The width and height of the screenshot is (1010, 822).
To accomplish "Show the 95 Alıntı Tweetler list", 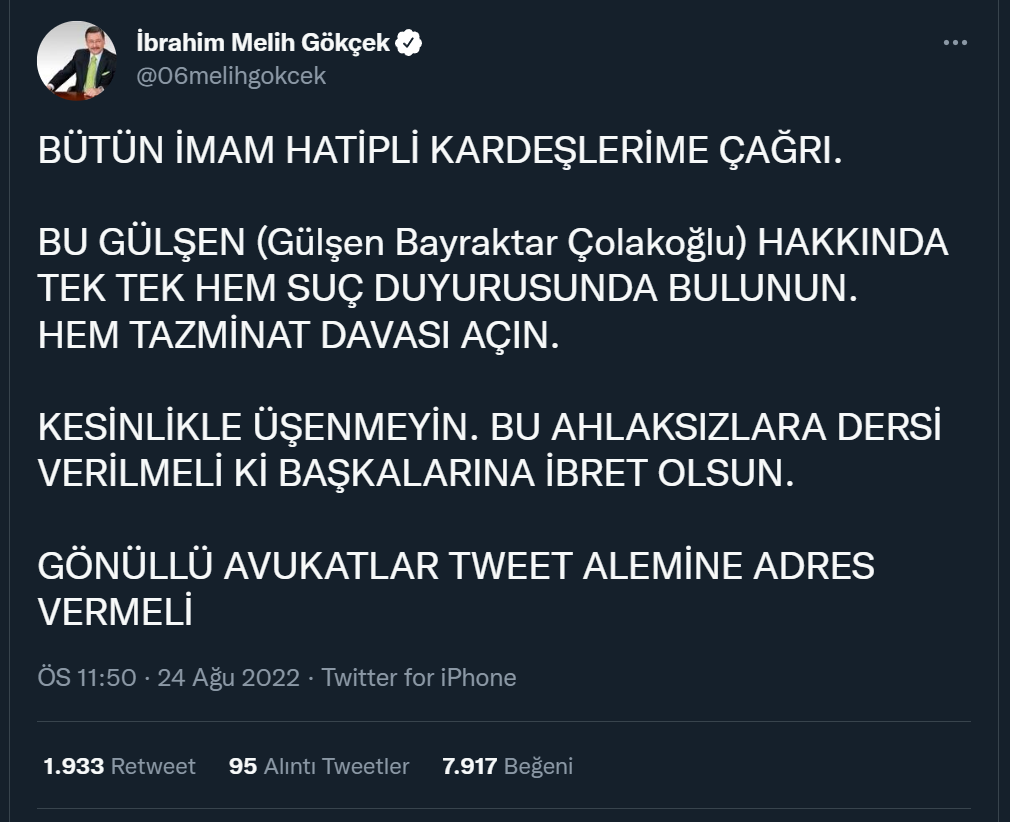I will point(319,766).
